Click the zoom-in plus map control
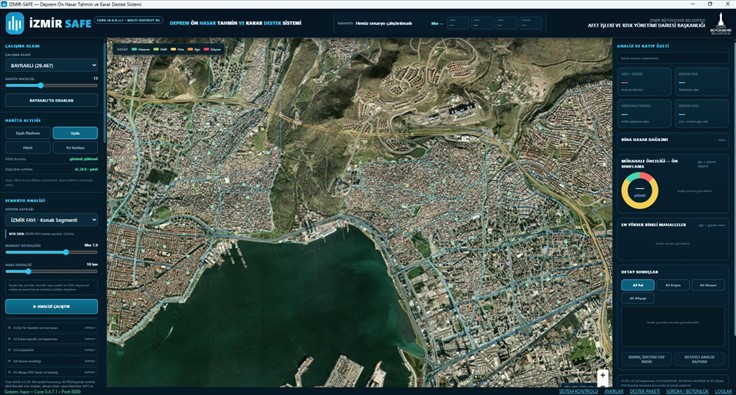Image resolution: width=736 pixels, height=395 pixels. tap(603, 375)
